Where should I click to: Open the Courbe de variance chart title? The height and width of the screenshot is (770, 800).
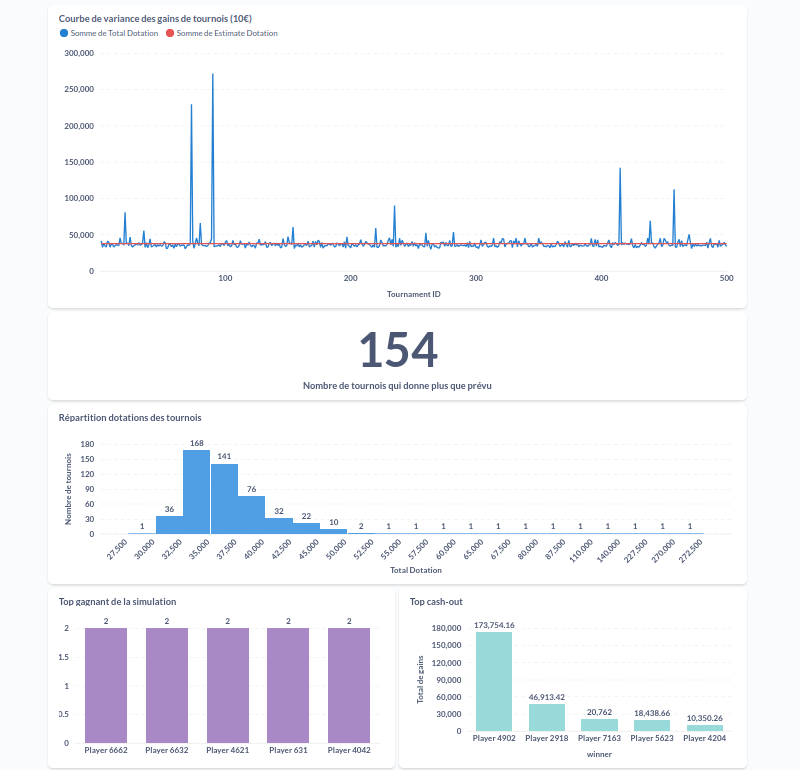[155, 18]
